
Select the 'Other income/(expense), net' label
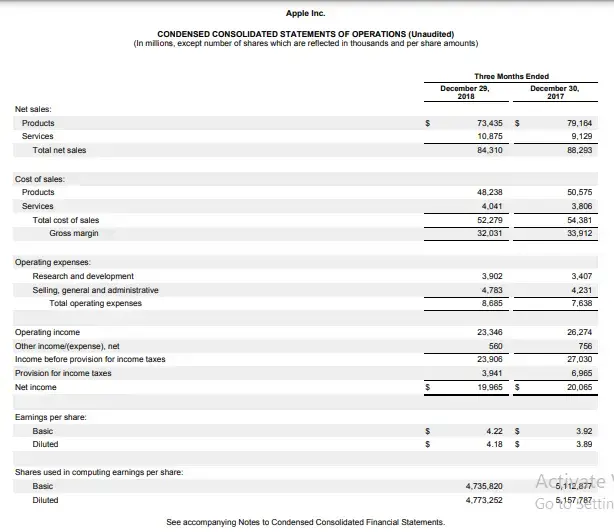pos(67,346)
